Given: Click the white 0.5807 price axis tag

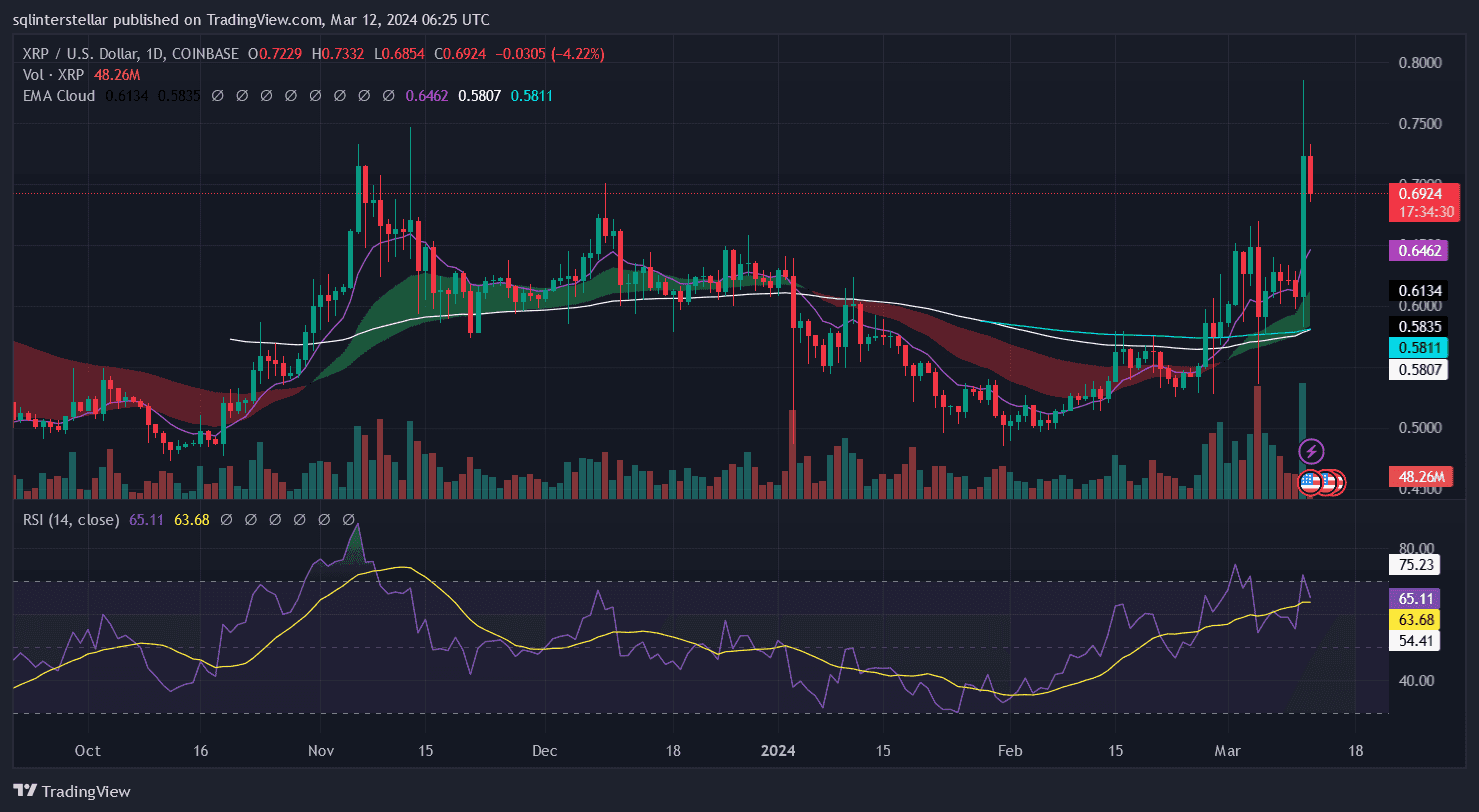Looking at the screenshot, I should point(1418,369).
